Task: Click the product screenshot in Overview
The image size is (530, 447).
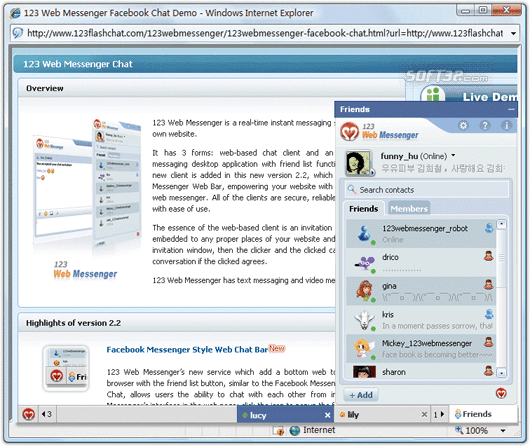Action: [87, 184]
